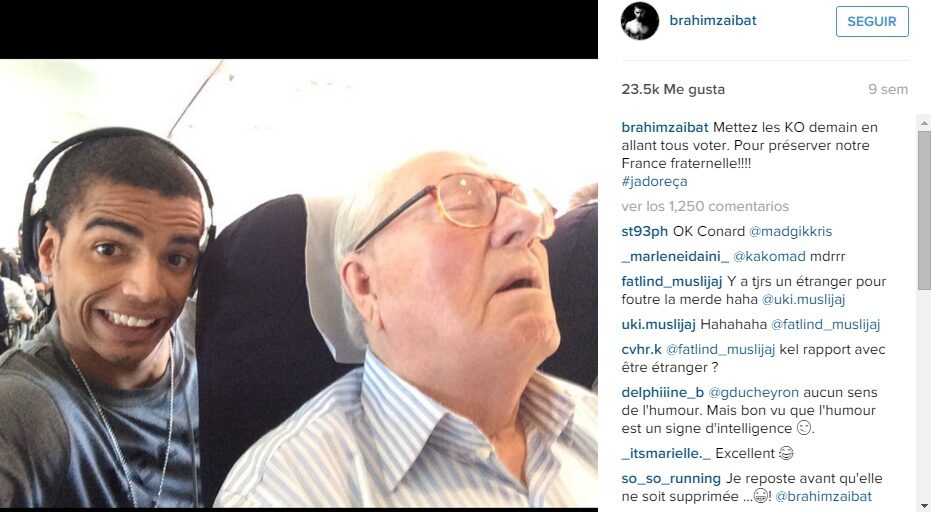Open the brahimzaibat profile avatar

tap(640, 21)
